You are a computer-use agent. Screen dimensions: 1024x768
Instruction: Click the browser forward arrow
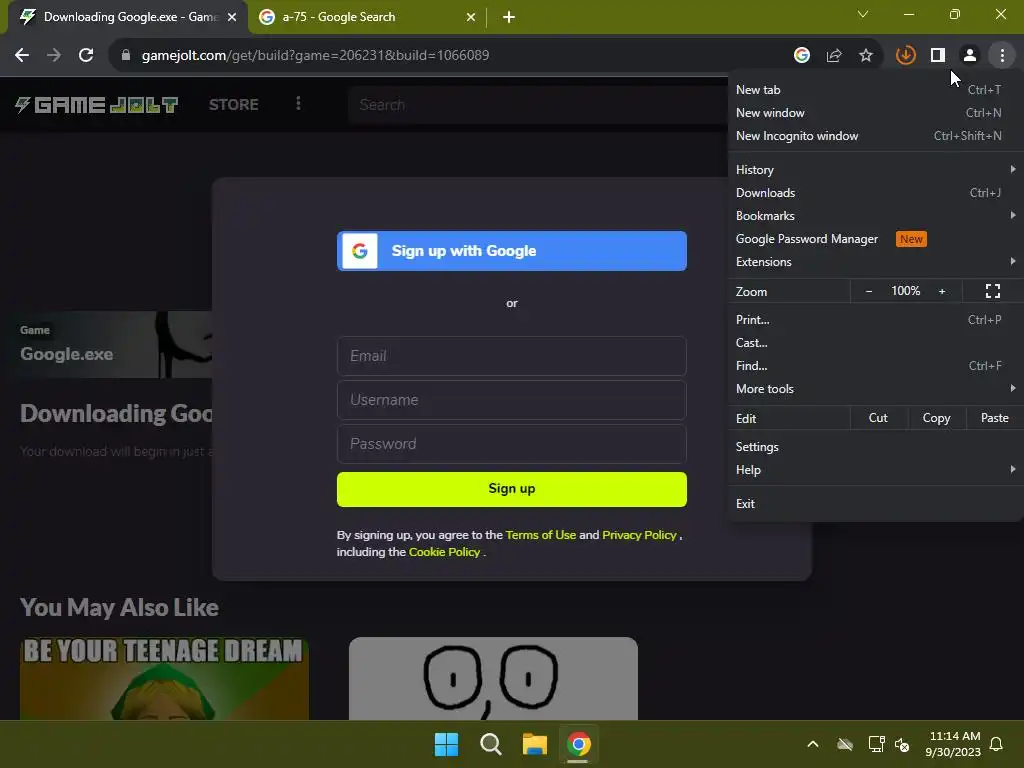54,55
